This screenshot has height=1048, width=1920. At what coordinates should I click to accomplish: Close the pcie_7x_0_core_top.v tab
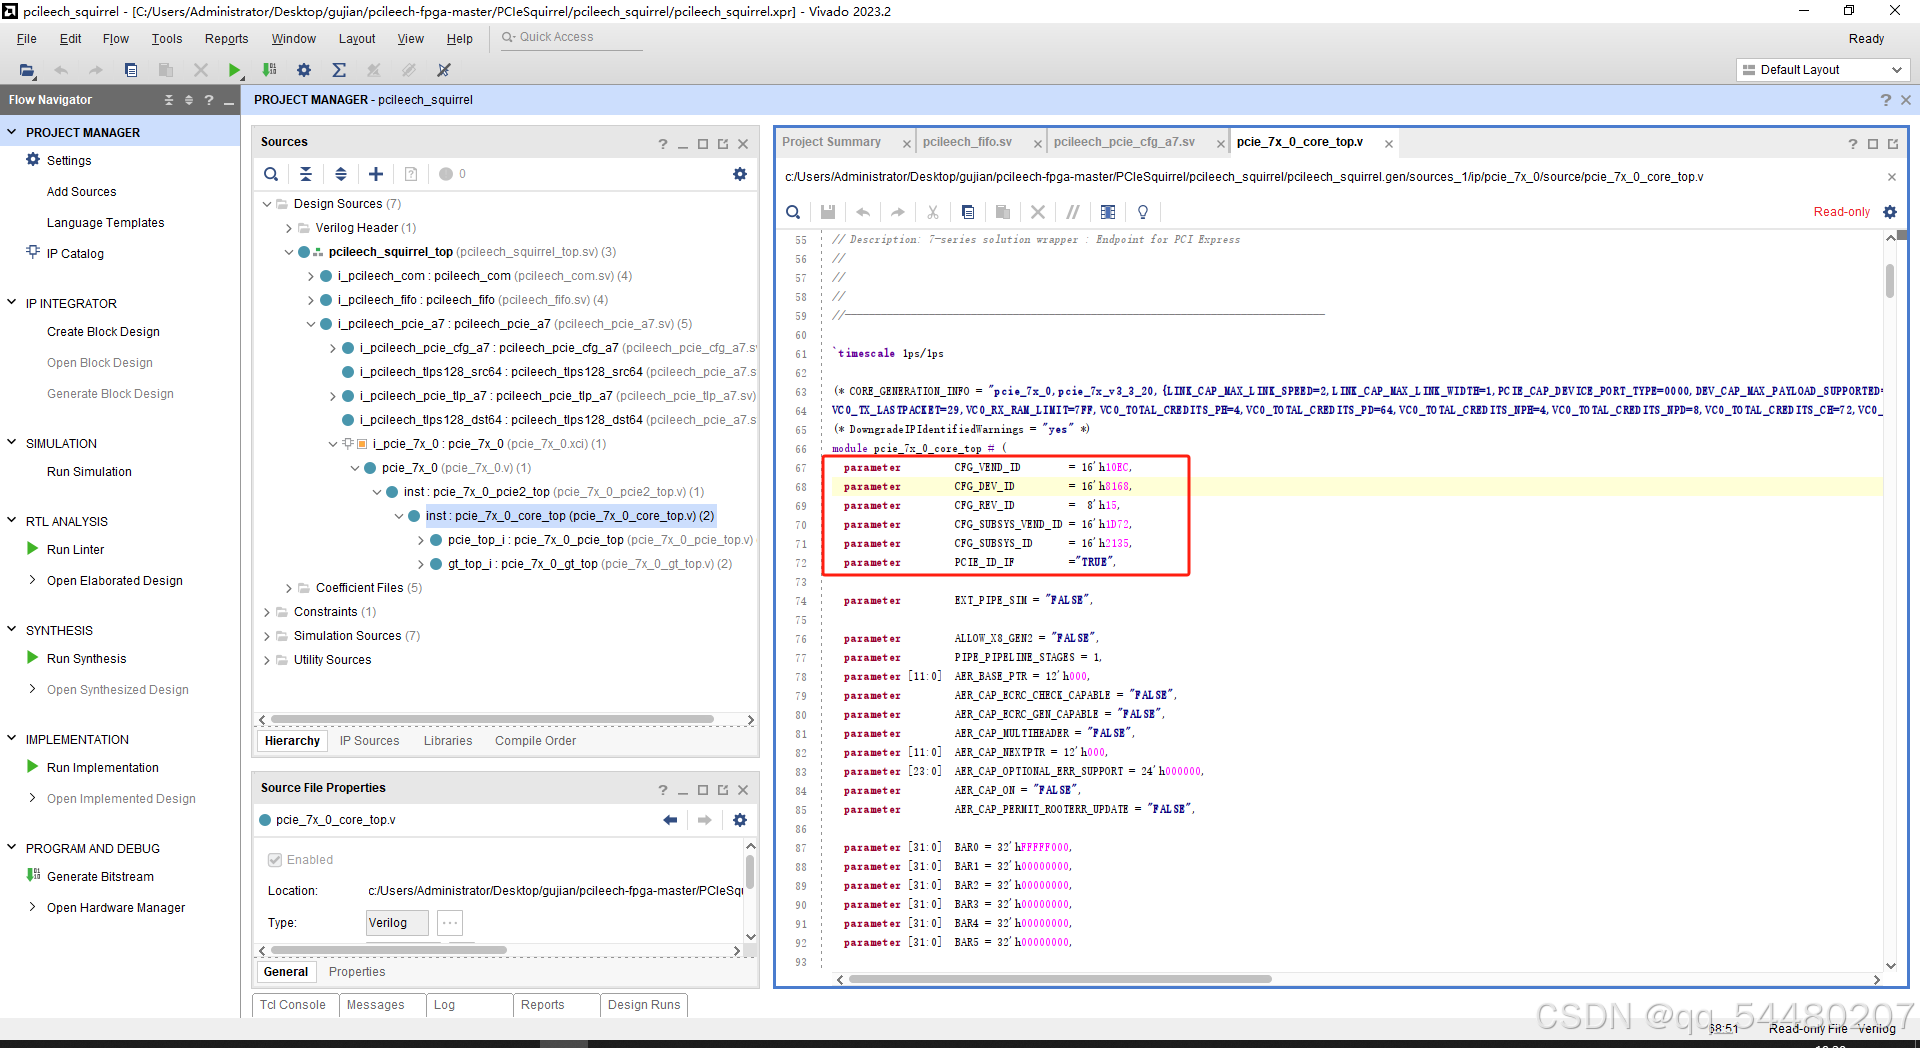pos(1389,144)
